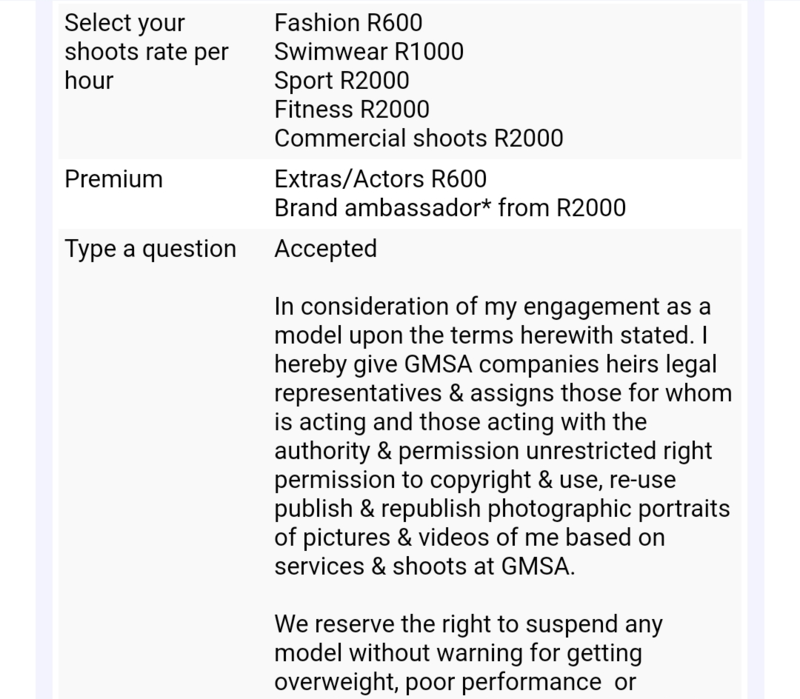800x699 pixels.
Task: Select the 'overweight, poor performance or' line
Action: point(455,682)
